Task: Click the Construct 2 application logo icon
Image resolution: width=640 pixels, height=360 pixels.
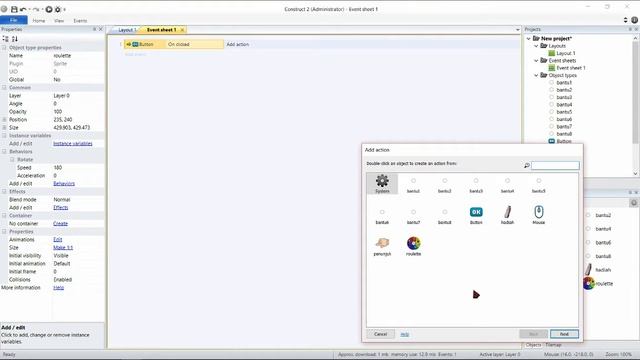Action: (4, 9)
